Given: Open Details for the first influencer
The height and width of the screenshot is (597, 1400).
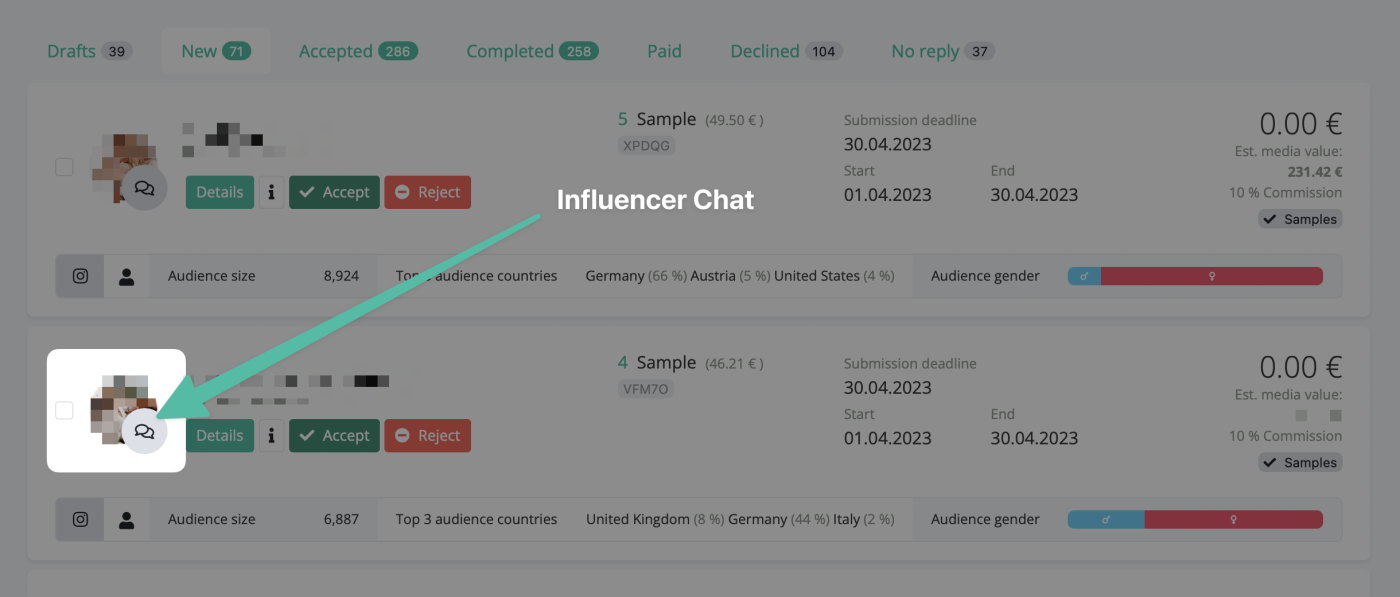Looking at the screenshot, I should tap(219, 192).
